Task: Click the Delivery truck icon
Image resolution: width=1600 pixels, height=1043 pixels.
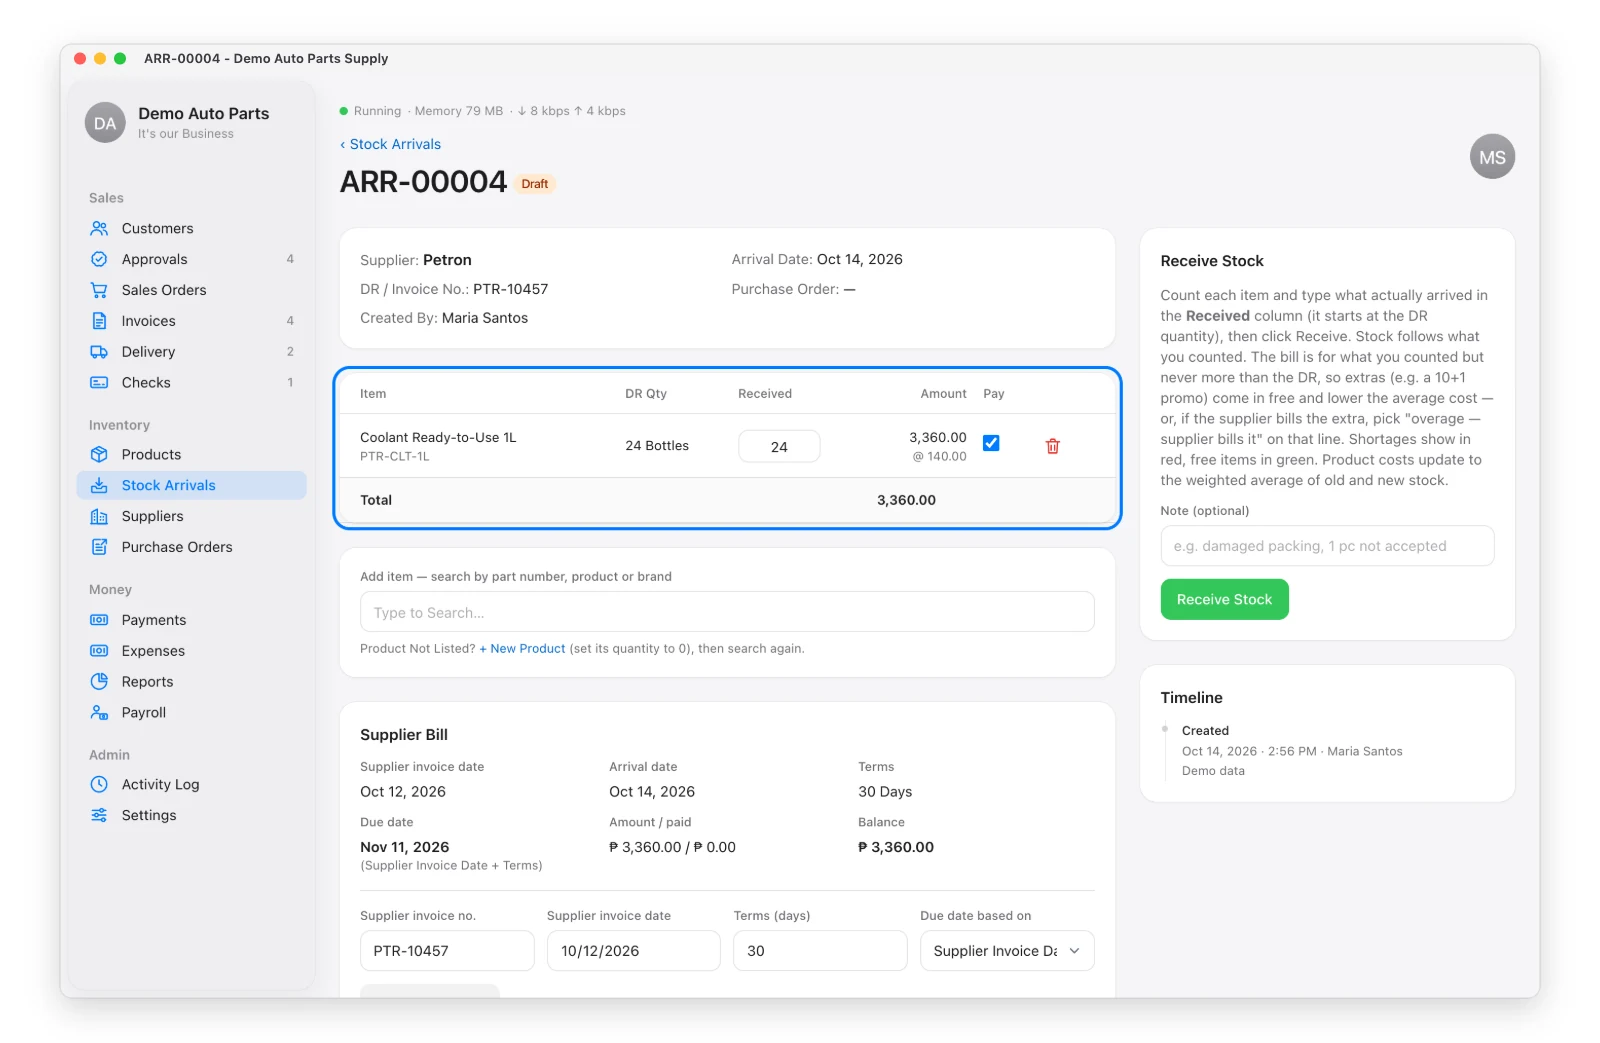Action: pos(99,352)
